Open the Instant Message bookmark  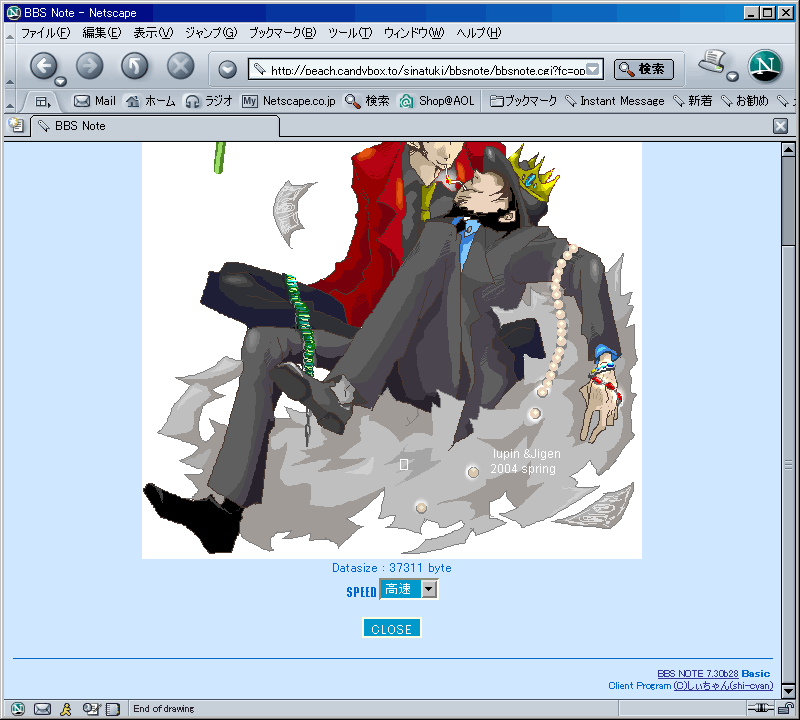[x=615, y=101]
